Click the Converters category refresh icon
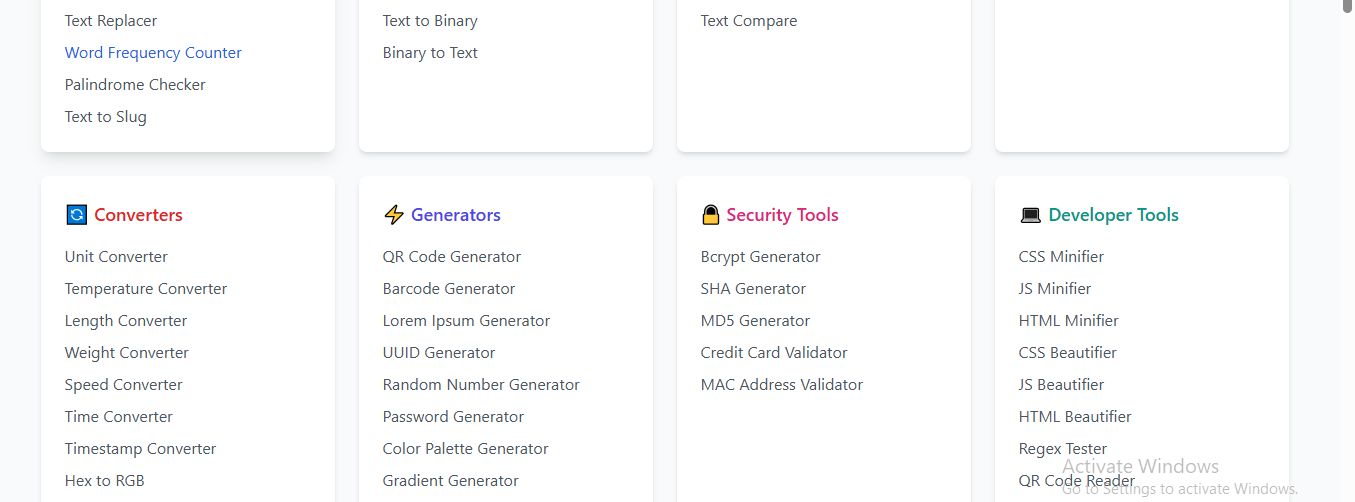This screenshot has width=1355, height=502. pyautogui.click(x=76, y=215)
